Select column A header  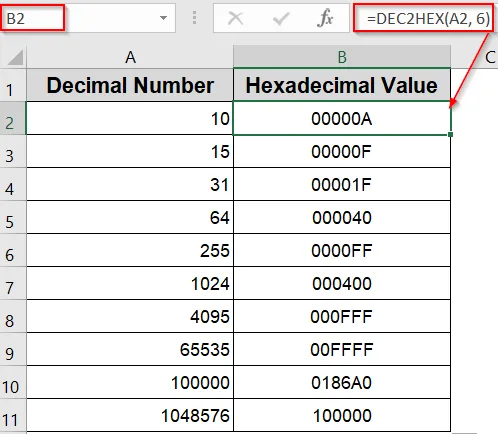pyautogui.click(x=130, y=57)
